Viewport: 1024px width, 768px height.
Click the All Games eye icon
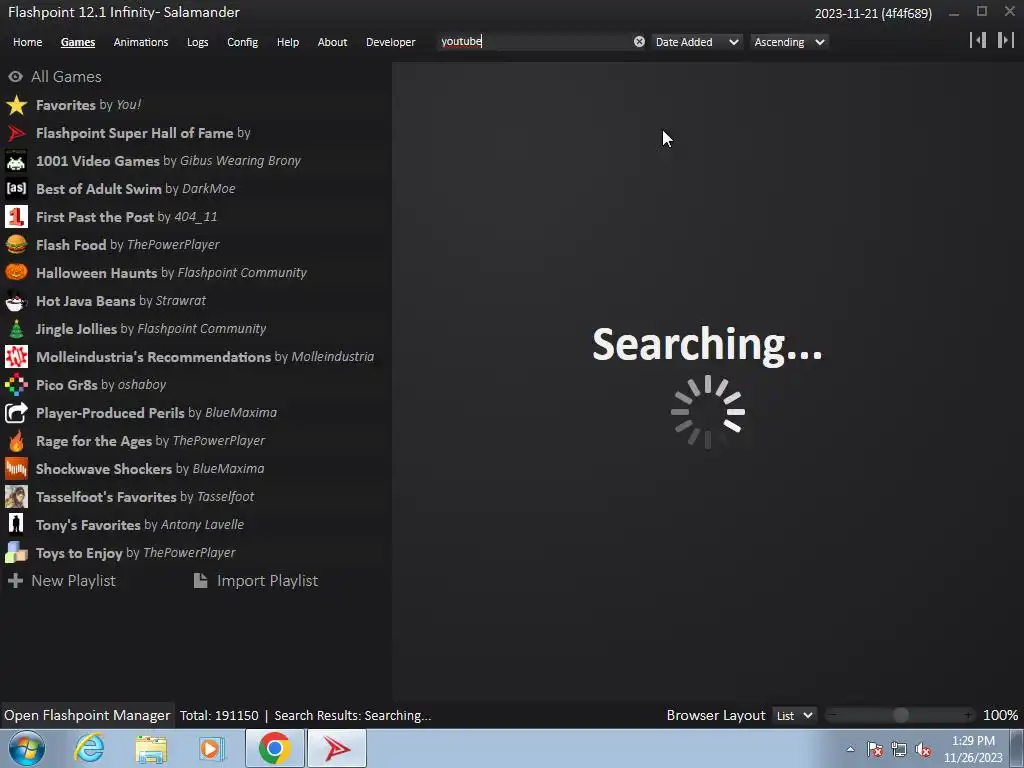point(16,77)
